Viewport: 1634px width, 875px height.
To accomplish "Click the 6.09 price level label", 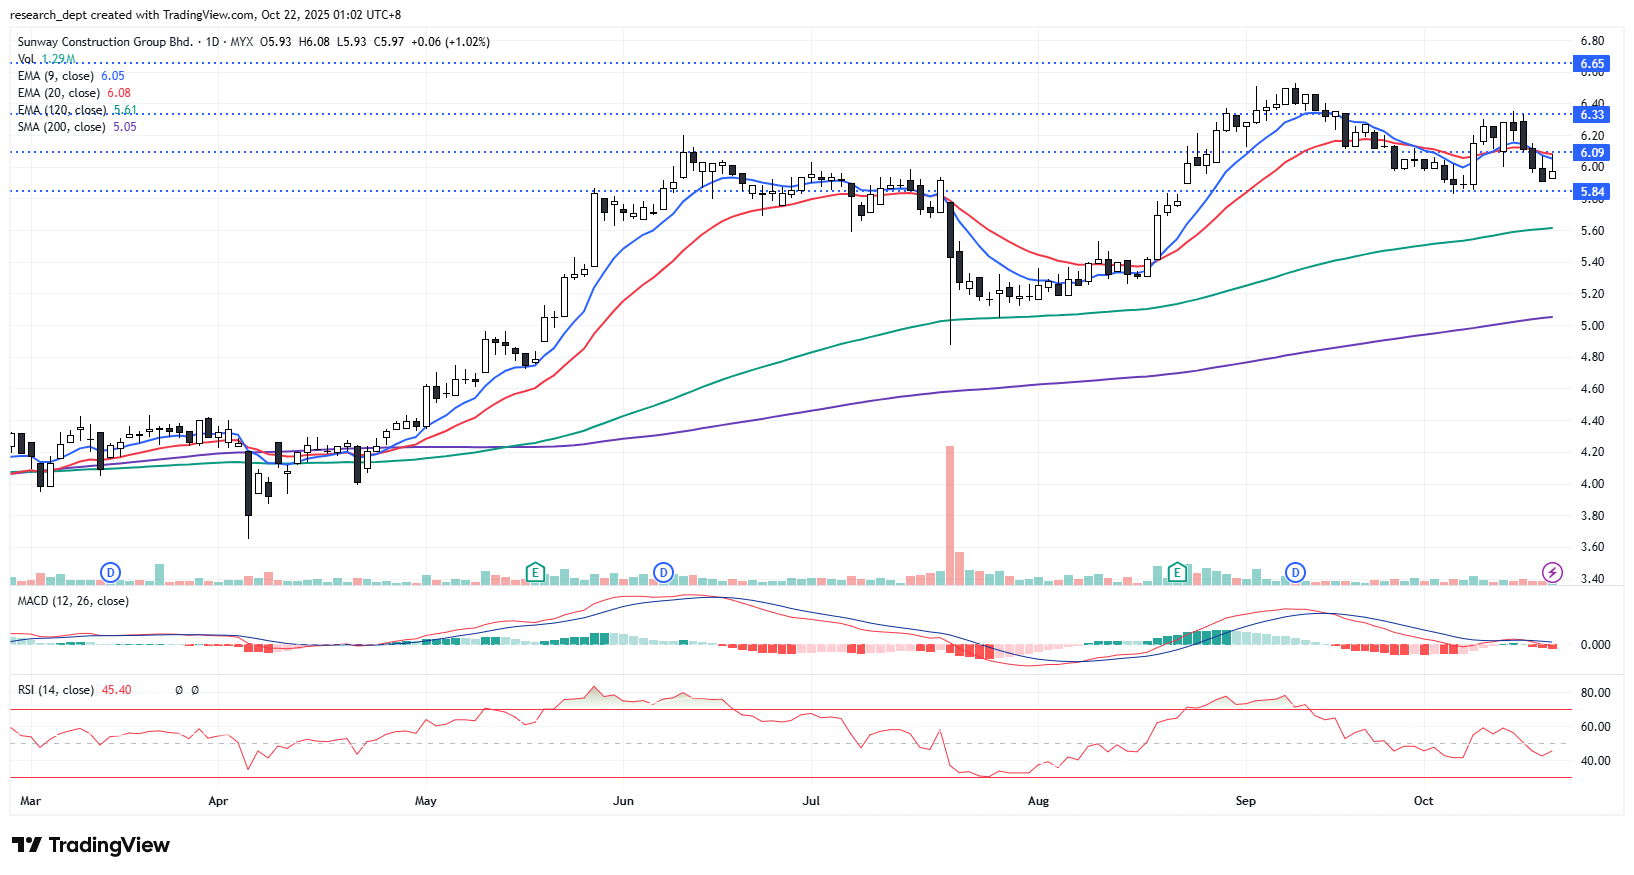I will [1592, 153].
